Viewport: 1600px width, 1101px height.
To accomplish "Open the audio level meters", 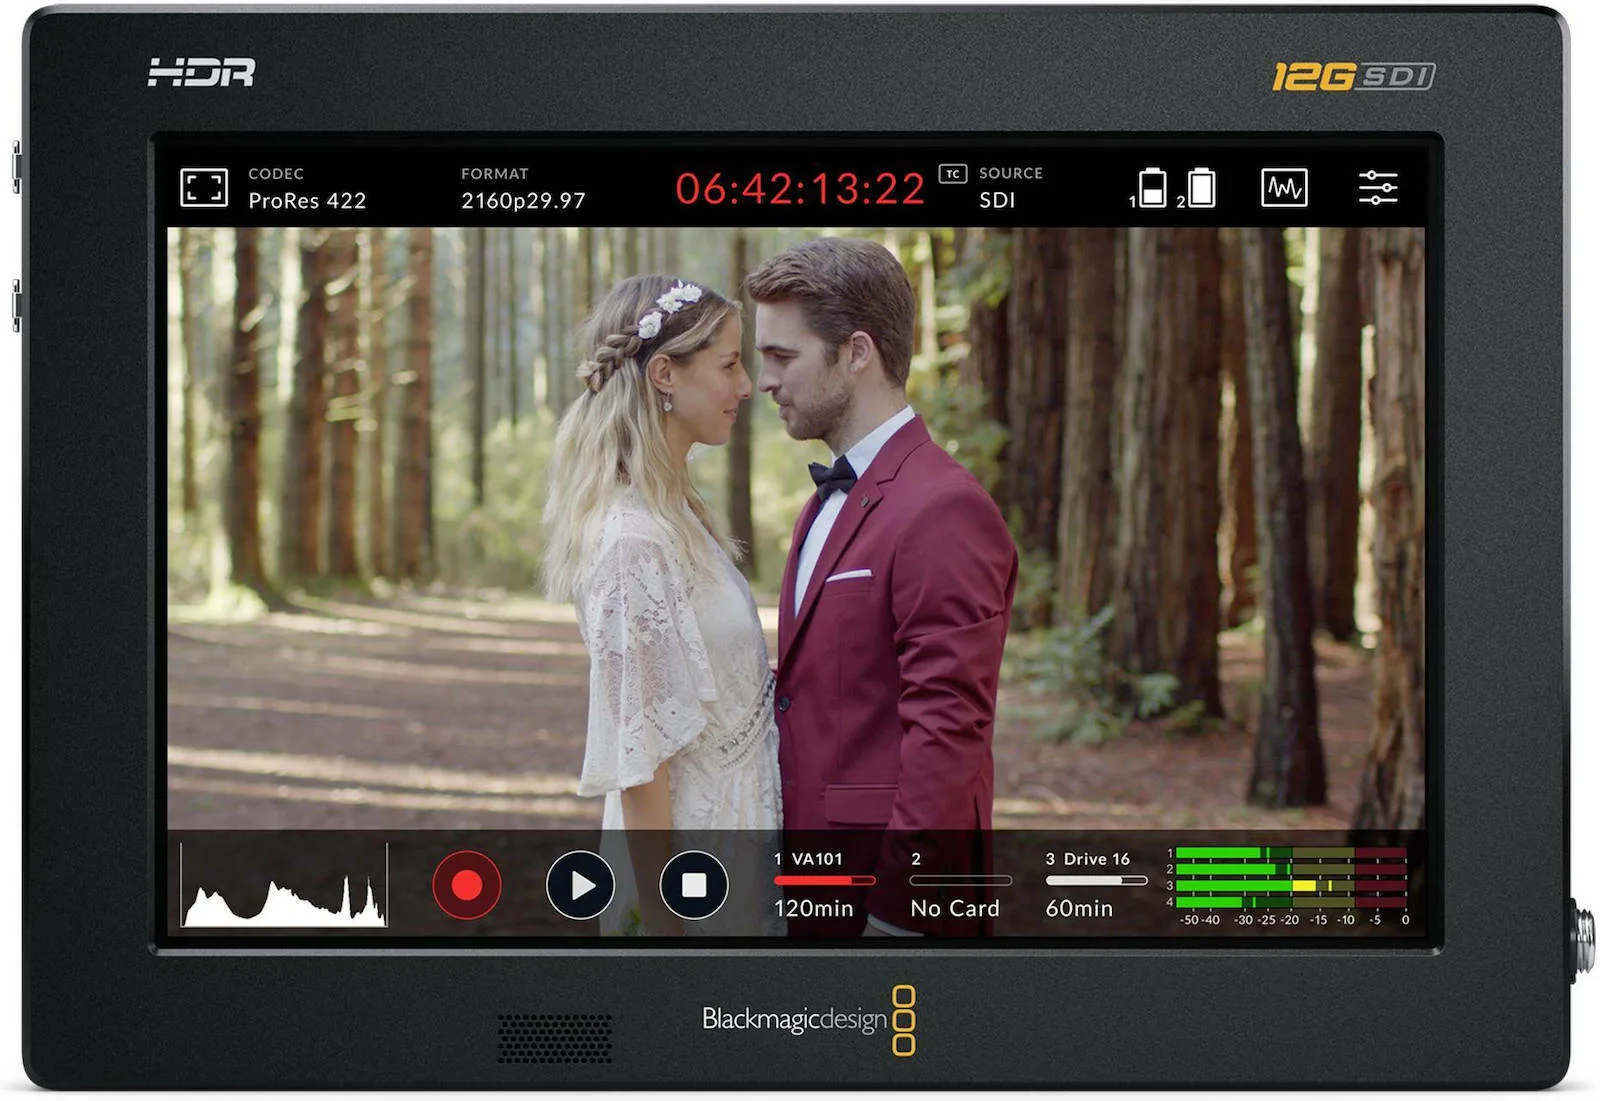I will (x=1289, y=886).
